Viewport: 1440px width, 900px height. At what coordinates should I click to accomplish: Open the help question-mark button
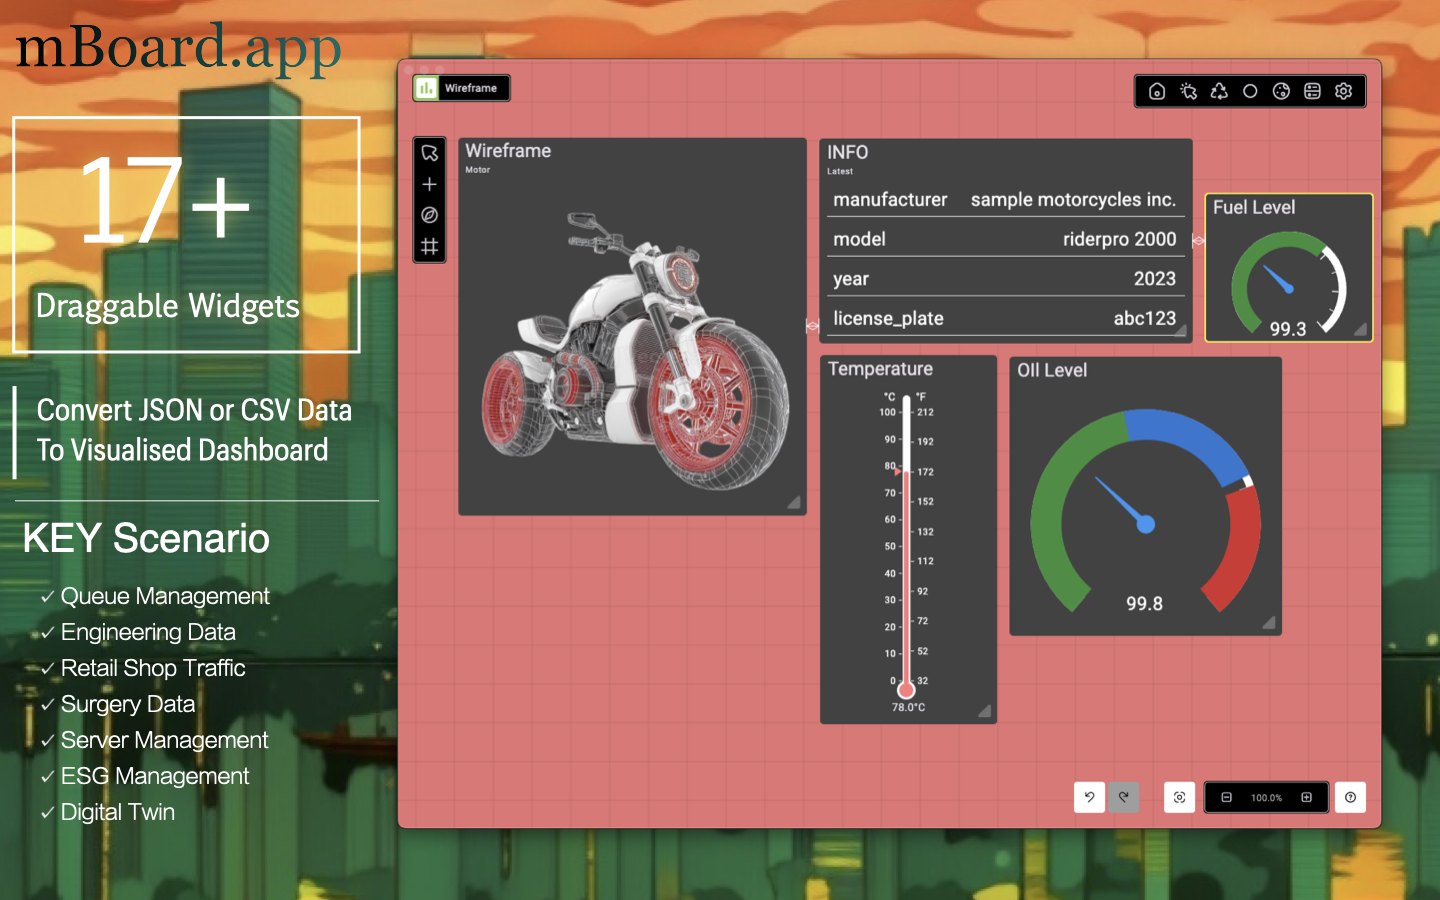(x=1349, y=797)
